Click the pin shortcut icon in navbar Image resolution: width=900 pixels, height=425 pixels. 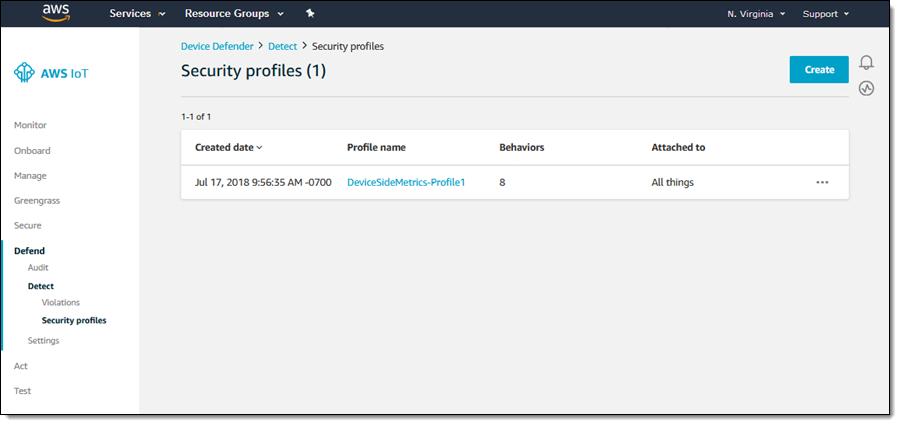tap(310, 14)
